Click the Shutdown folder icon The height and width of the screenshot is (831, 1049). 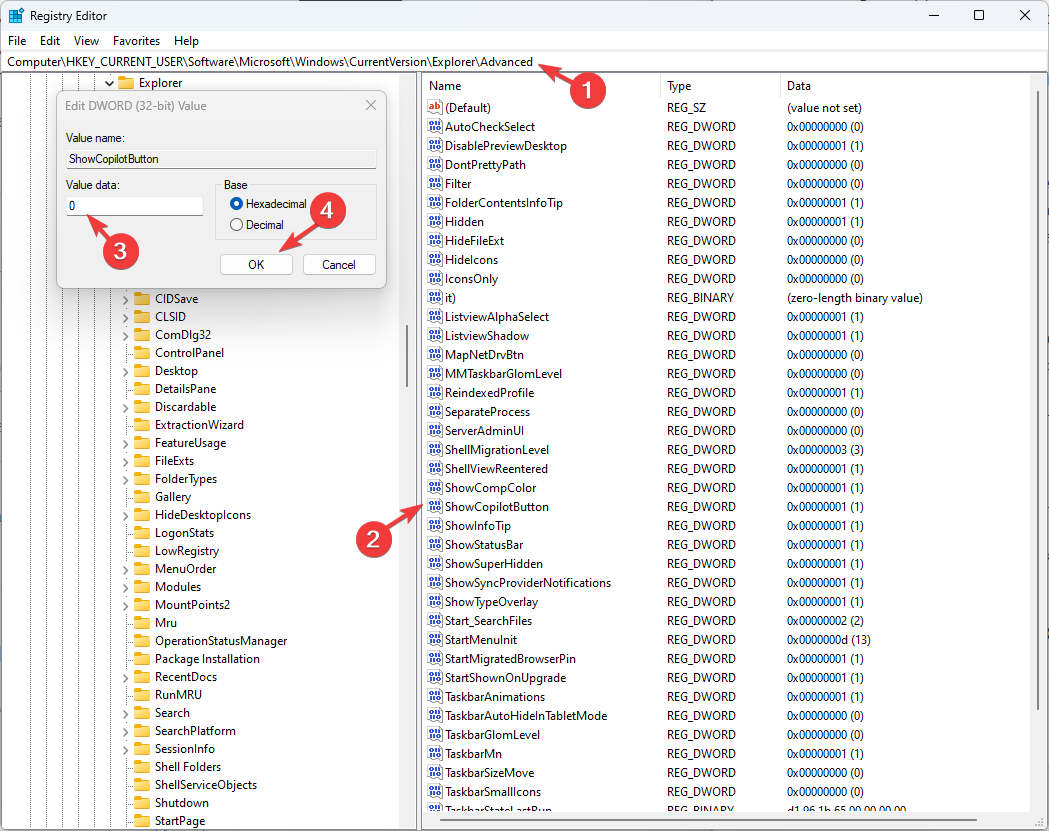tap(143, 802)
